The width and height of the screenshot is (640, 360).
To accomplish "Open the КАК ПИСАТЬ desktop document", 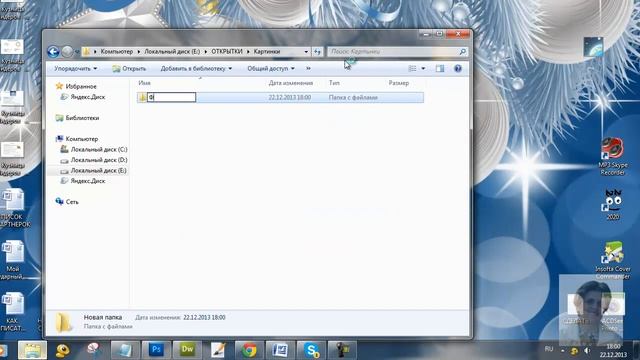I will (x=13, y=312).
